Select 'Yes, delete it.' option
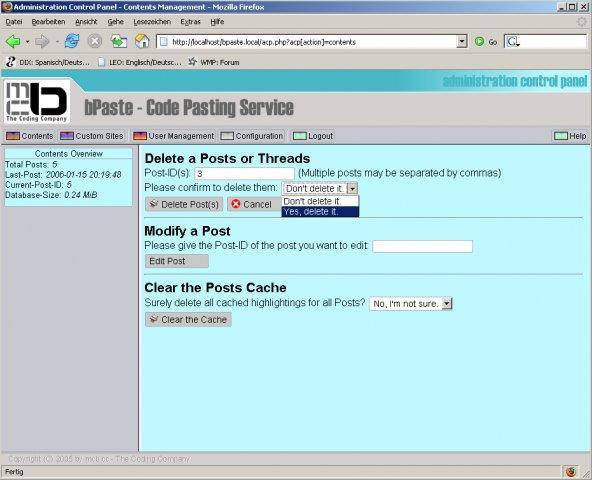The width and height of the screenshot is (592, 480). tap(320, 211)
